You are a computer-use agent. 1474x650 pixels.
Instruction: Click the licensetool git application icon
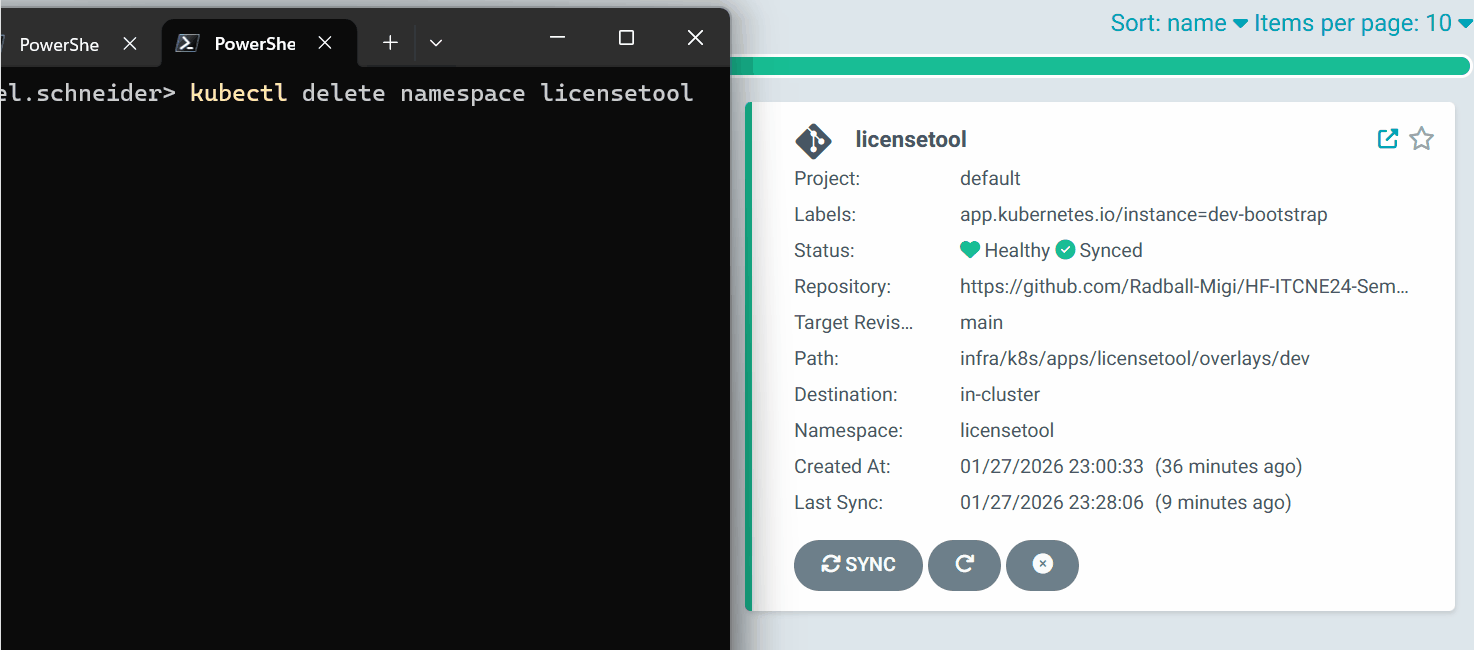point(813,141)
